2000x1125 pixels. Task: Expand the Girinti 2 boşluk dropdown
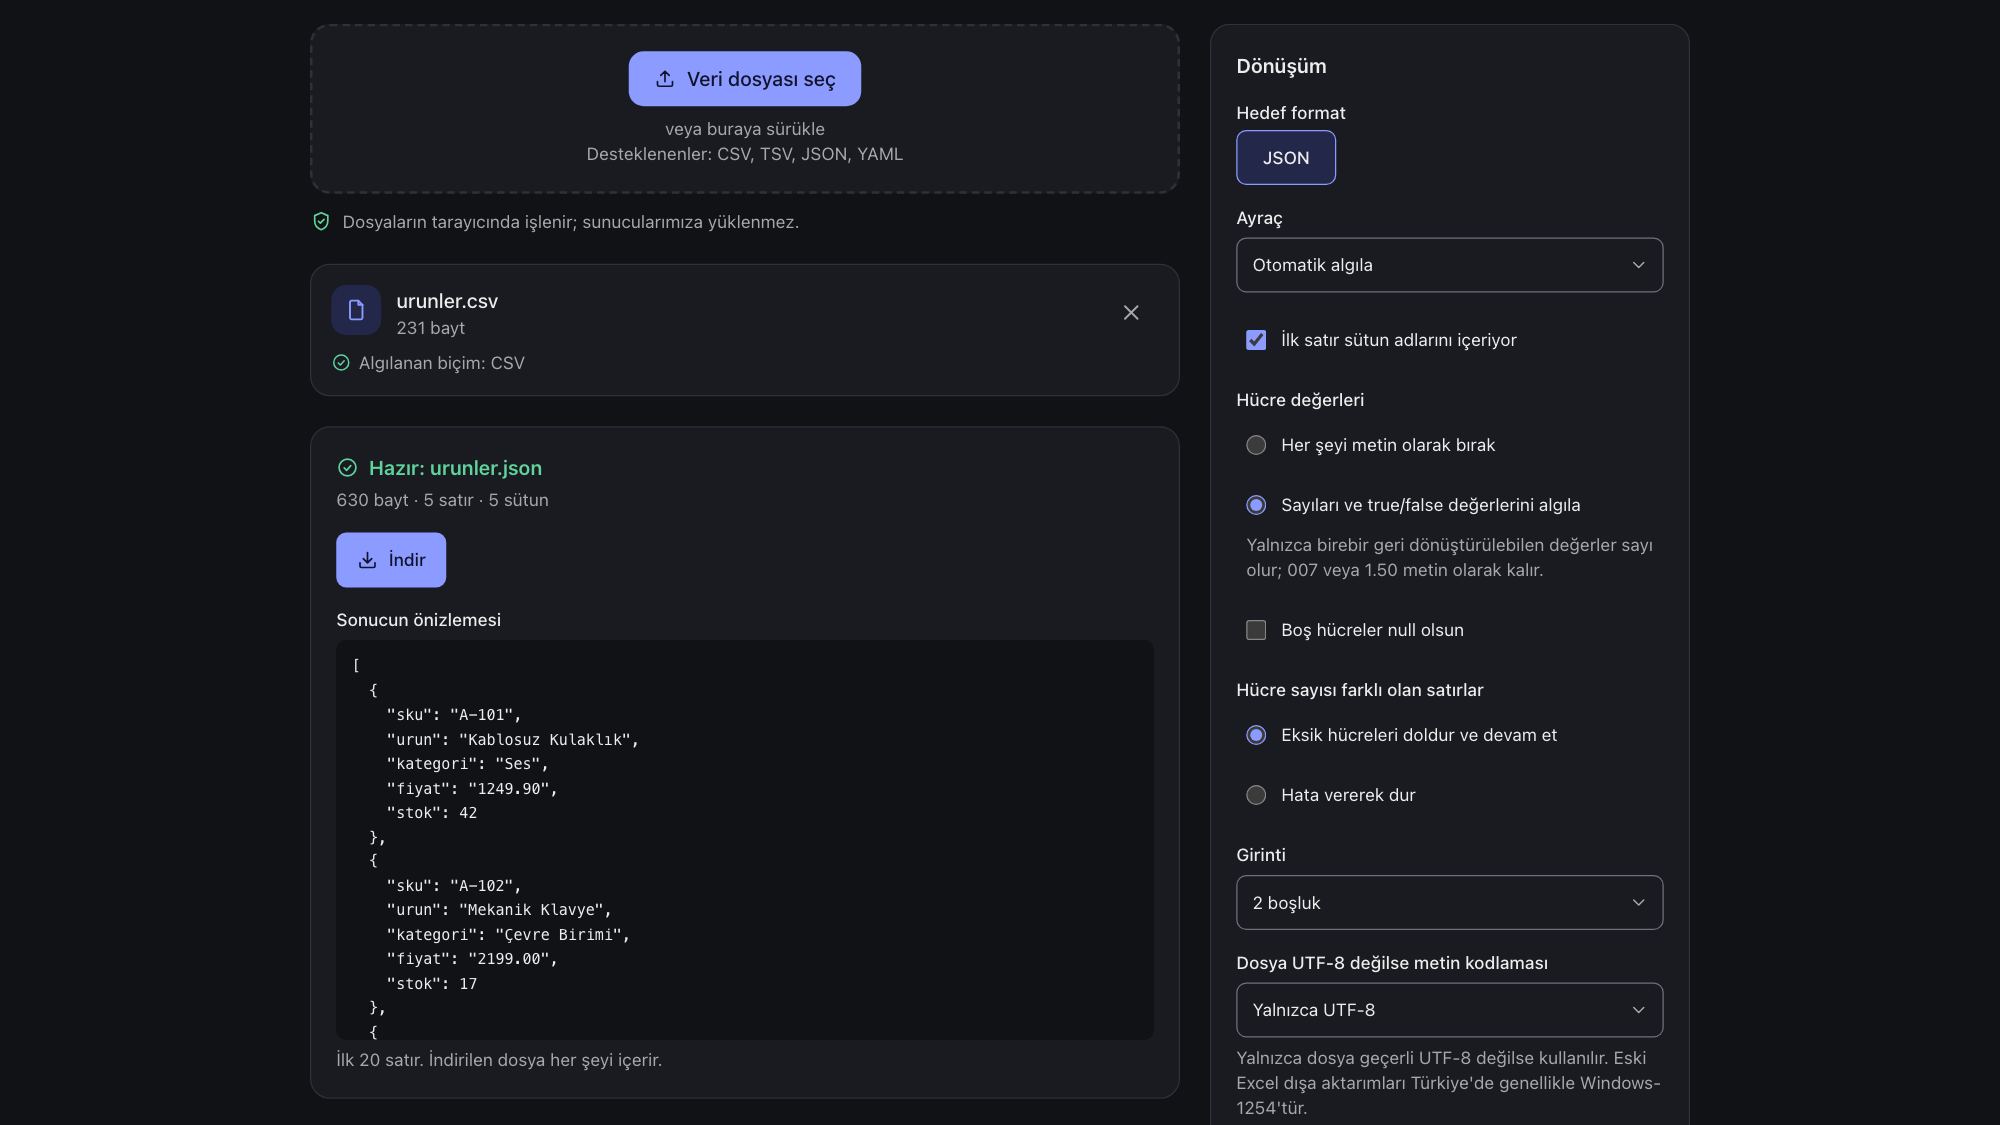(1449, 903)
